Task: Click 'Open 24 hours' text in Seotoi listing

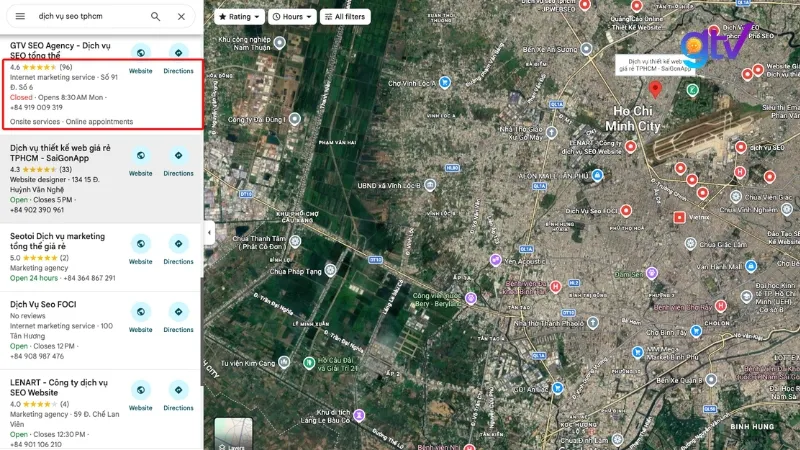Action: point(34,278)
